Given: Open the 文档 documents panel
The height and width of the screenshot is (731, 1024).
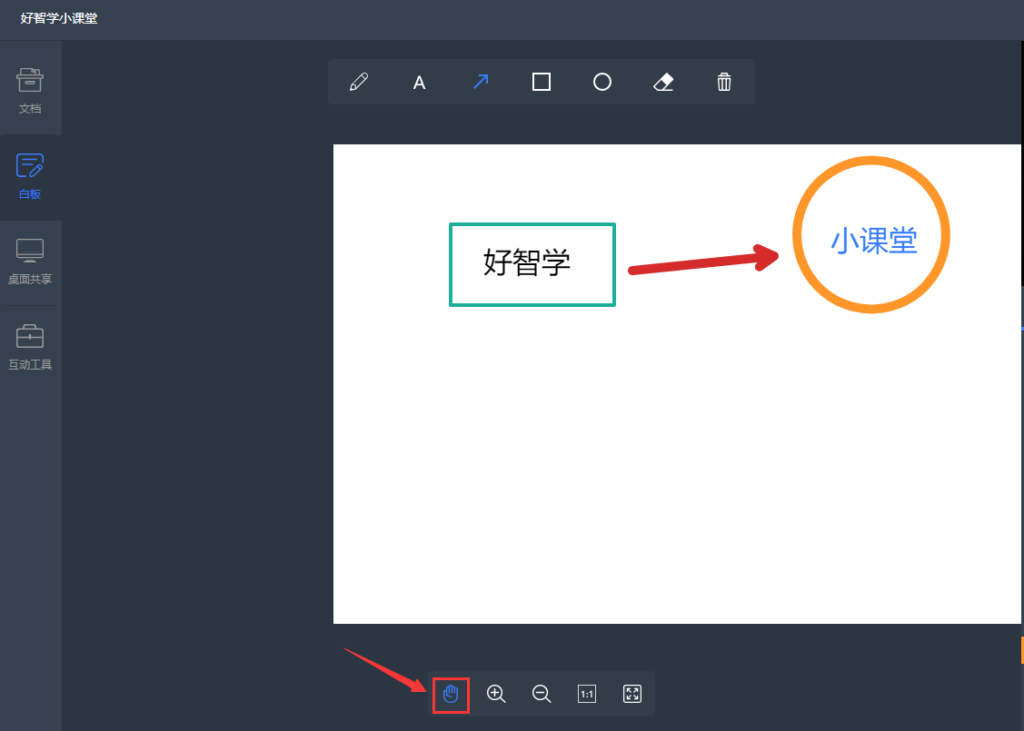Looking at the screenshot, I should point(30,91).
